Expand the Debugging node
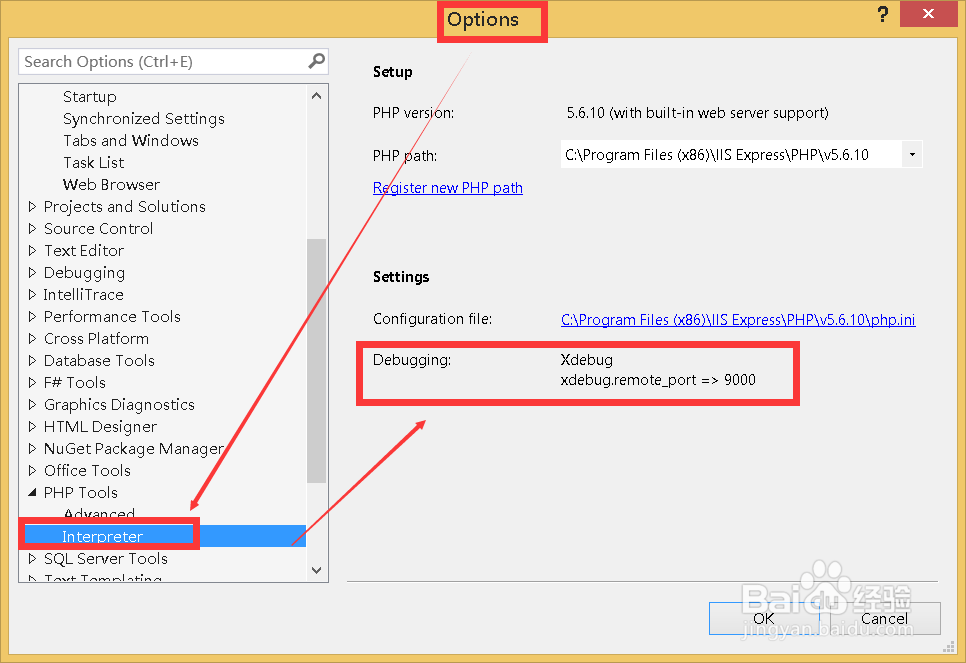Screen dimensions: 966x663 pyautogui.click(x=33, y=272)
